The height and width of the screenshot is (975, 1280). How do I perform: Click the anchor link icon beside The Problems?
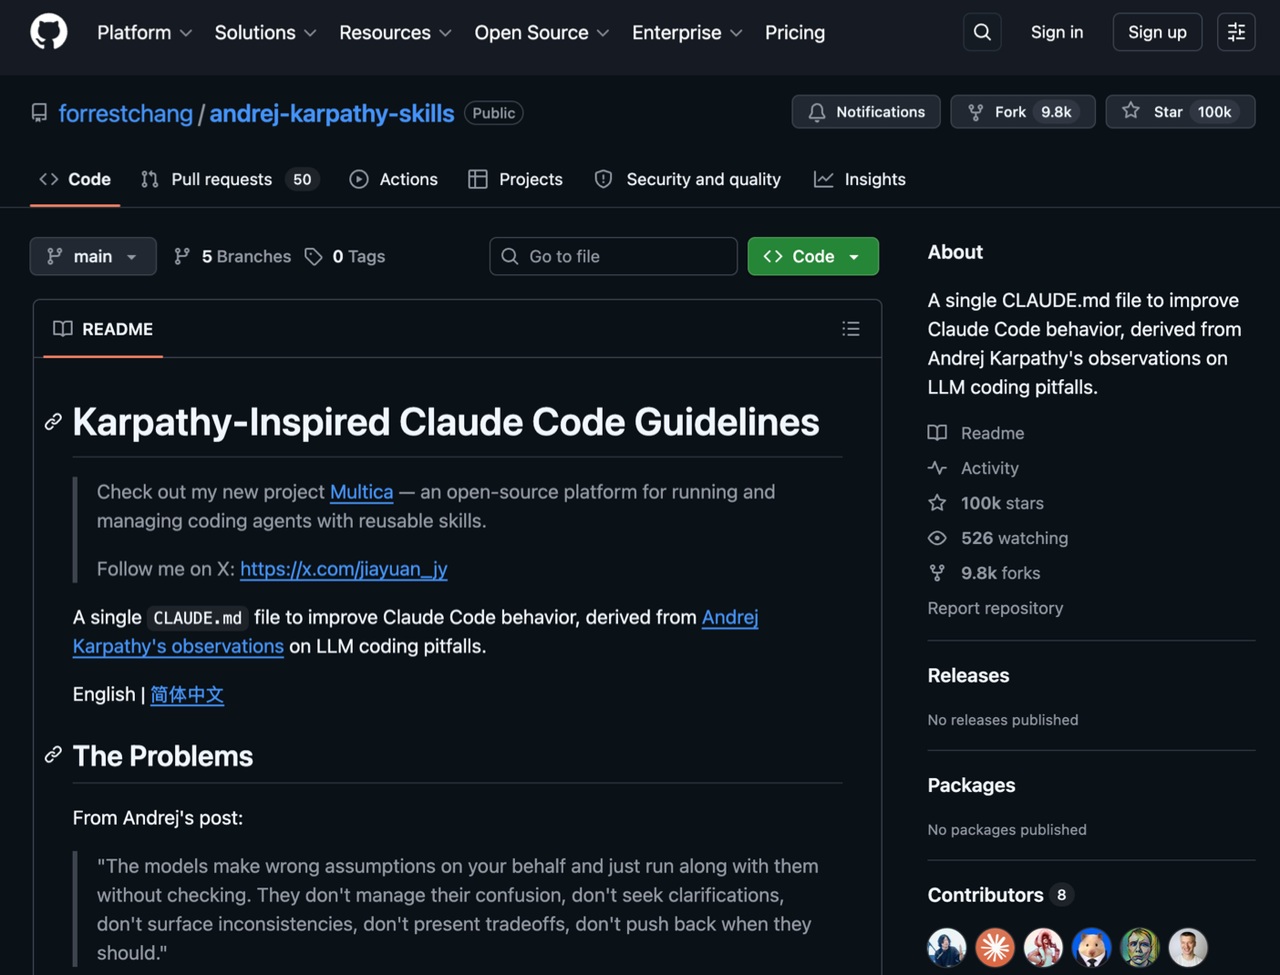pos(53,755)
